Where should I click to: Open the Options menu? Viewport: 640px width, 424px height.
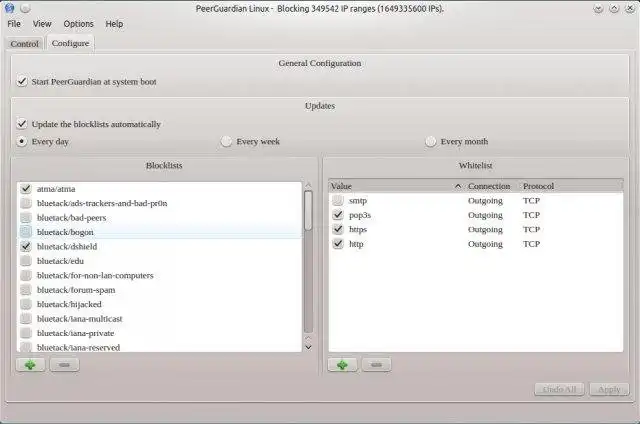pyautogui.click(x=78, y=24)
